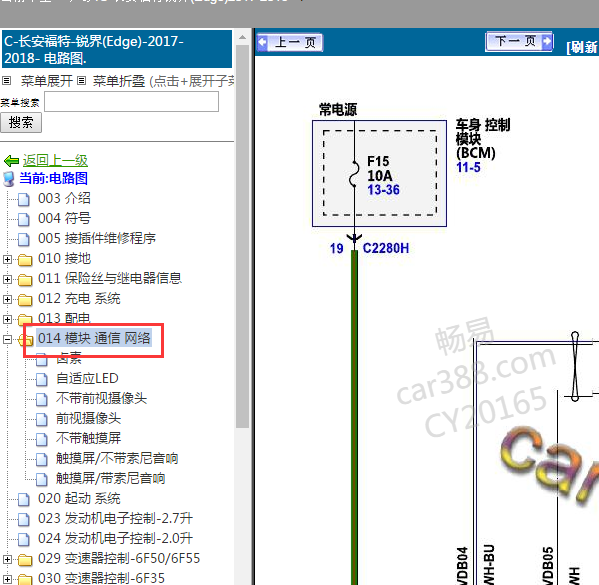This screenshot has height=585, width=599.
Task: Expand the 011 保险丝与继电器信息 node
Action: pos(7,279)
